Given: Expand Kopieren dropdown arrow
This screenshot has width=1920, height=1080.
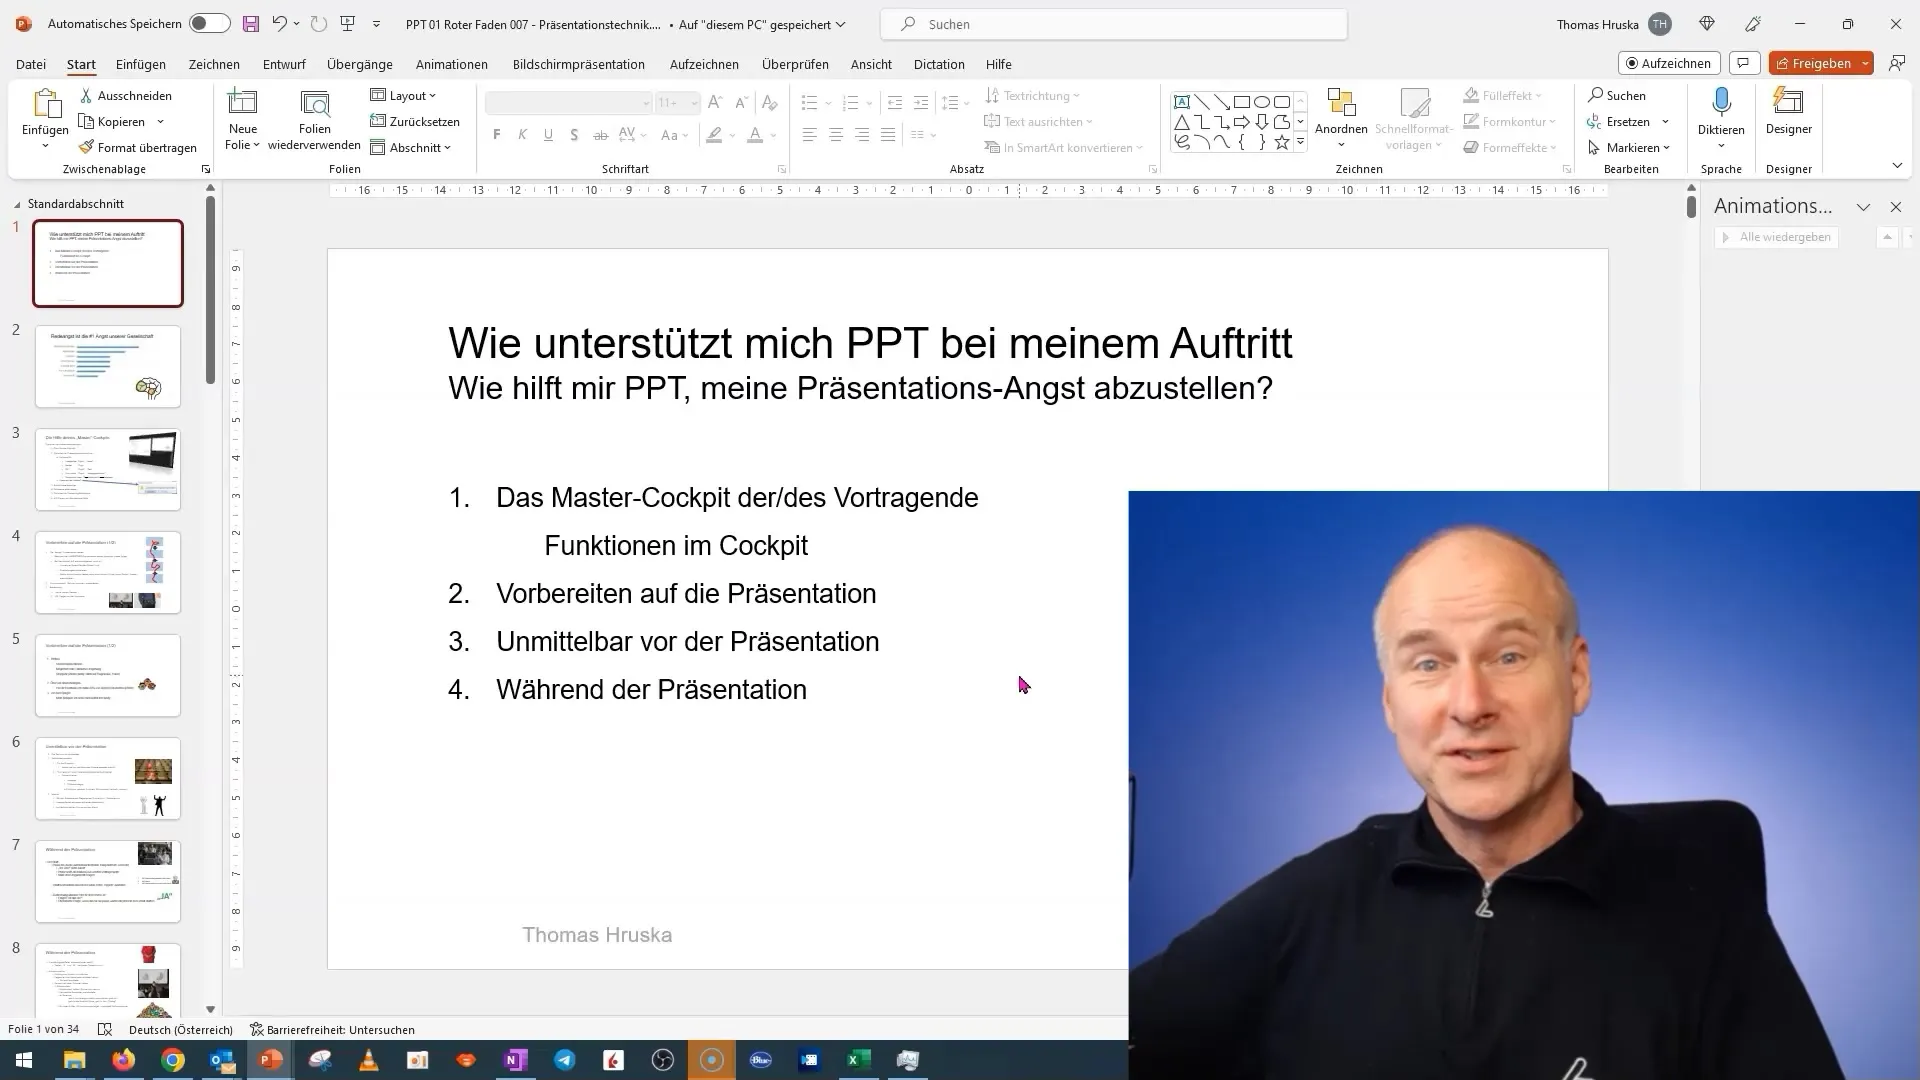Looking at the screenshot, I should (160, 122).
